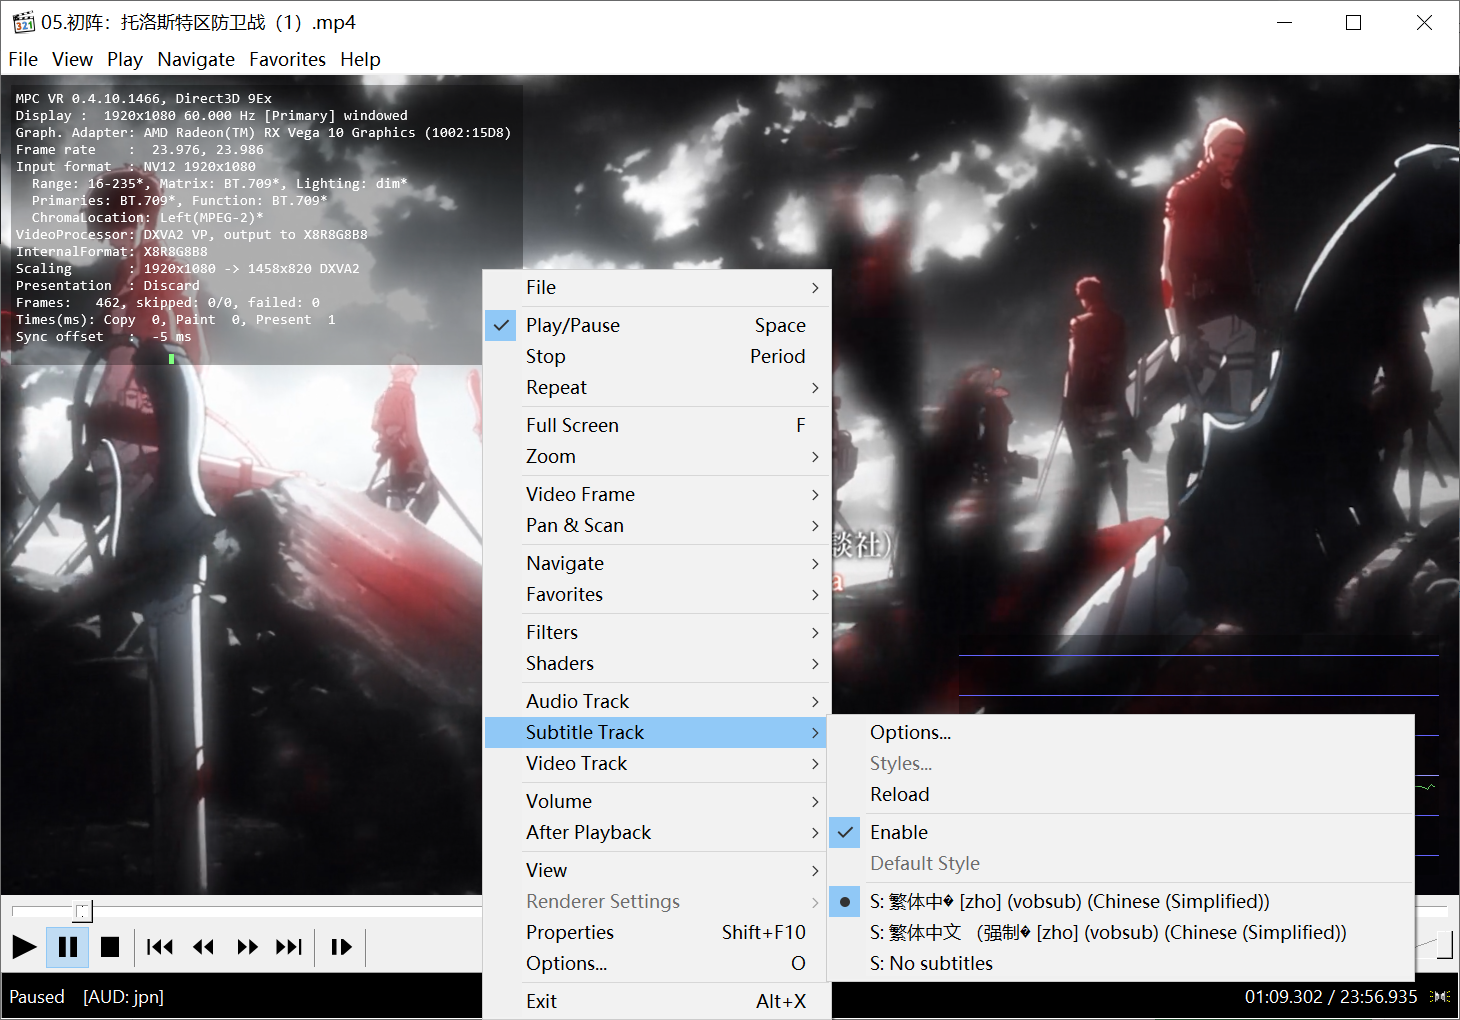Reload subtitles from the submenu
Screen dimensions: 1460x1020
(899, 793)
